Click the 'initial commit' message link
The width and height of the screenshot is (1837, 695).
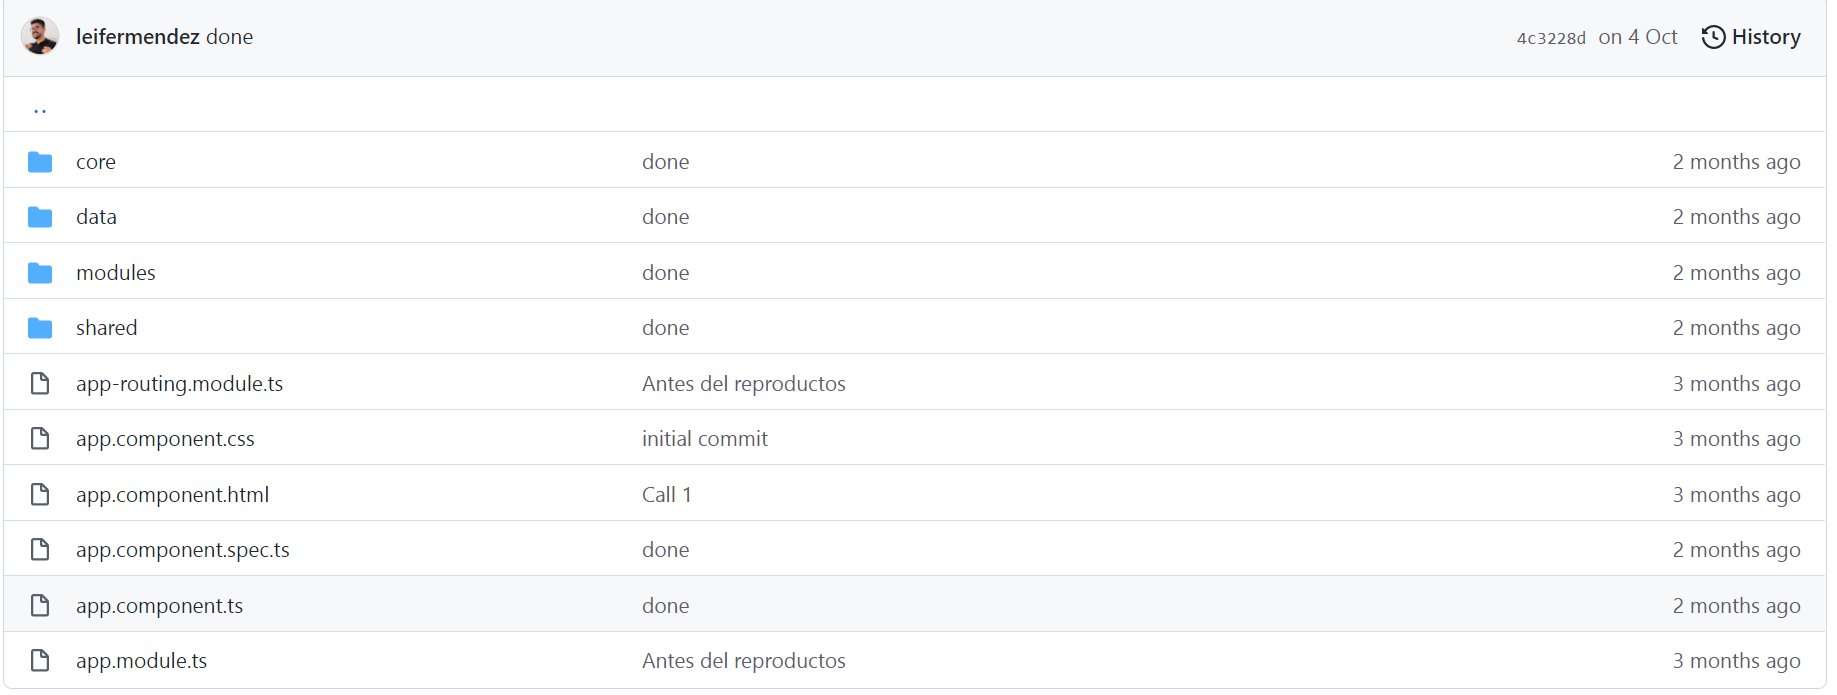[705, 438]
